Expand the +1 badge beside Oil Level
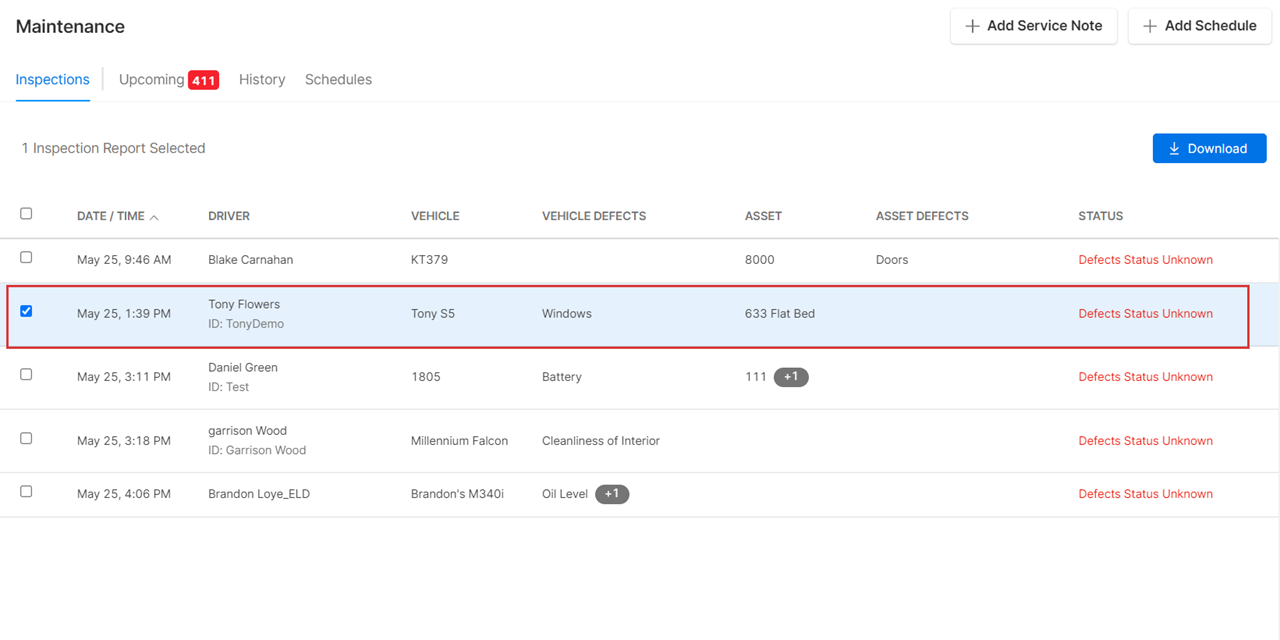The image size is (1280, 640). coord(612,494)
